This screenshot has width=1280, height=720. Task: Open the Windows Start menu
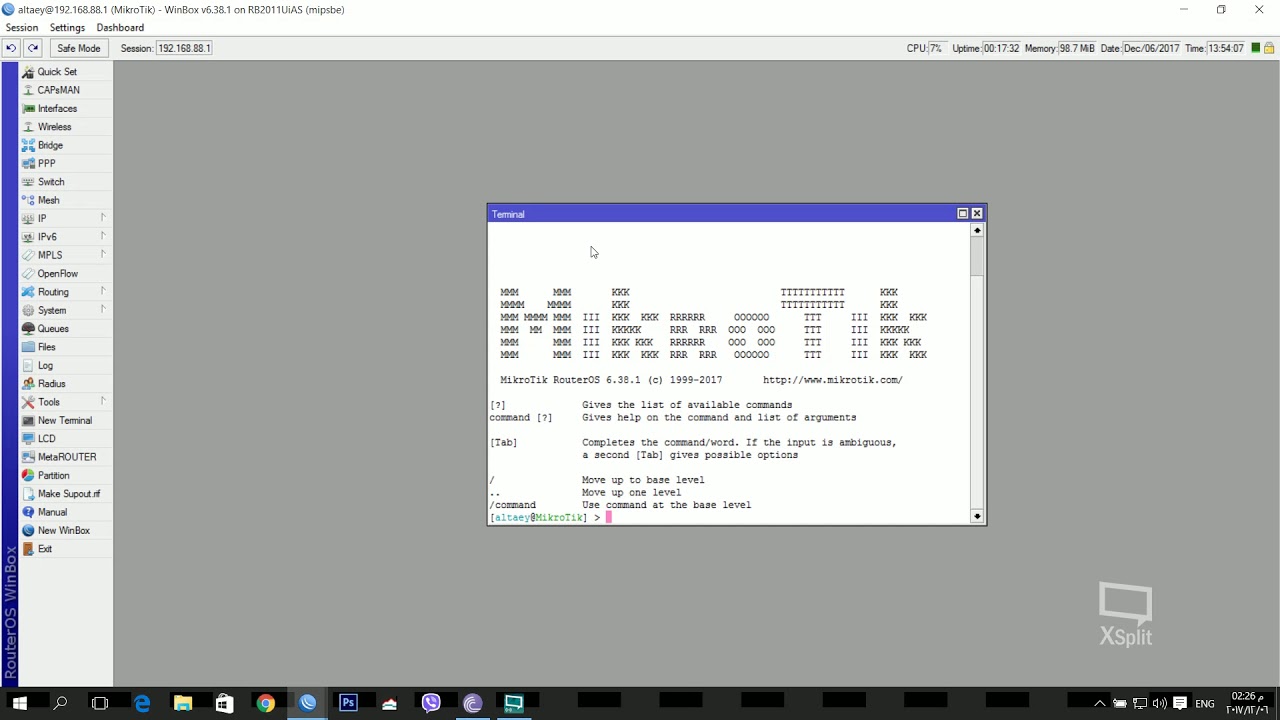[19, 703]
